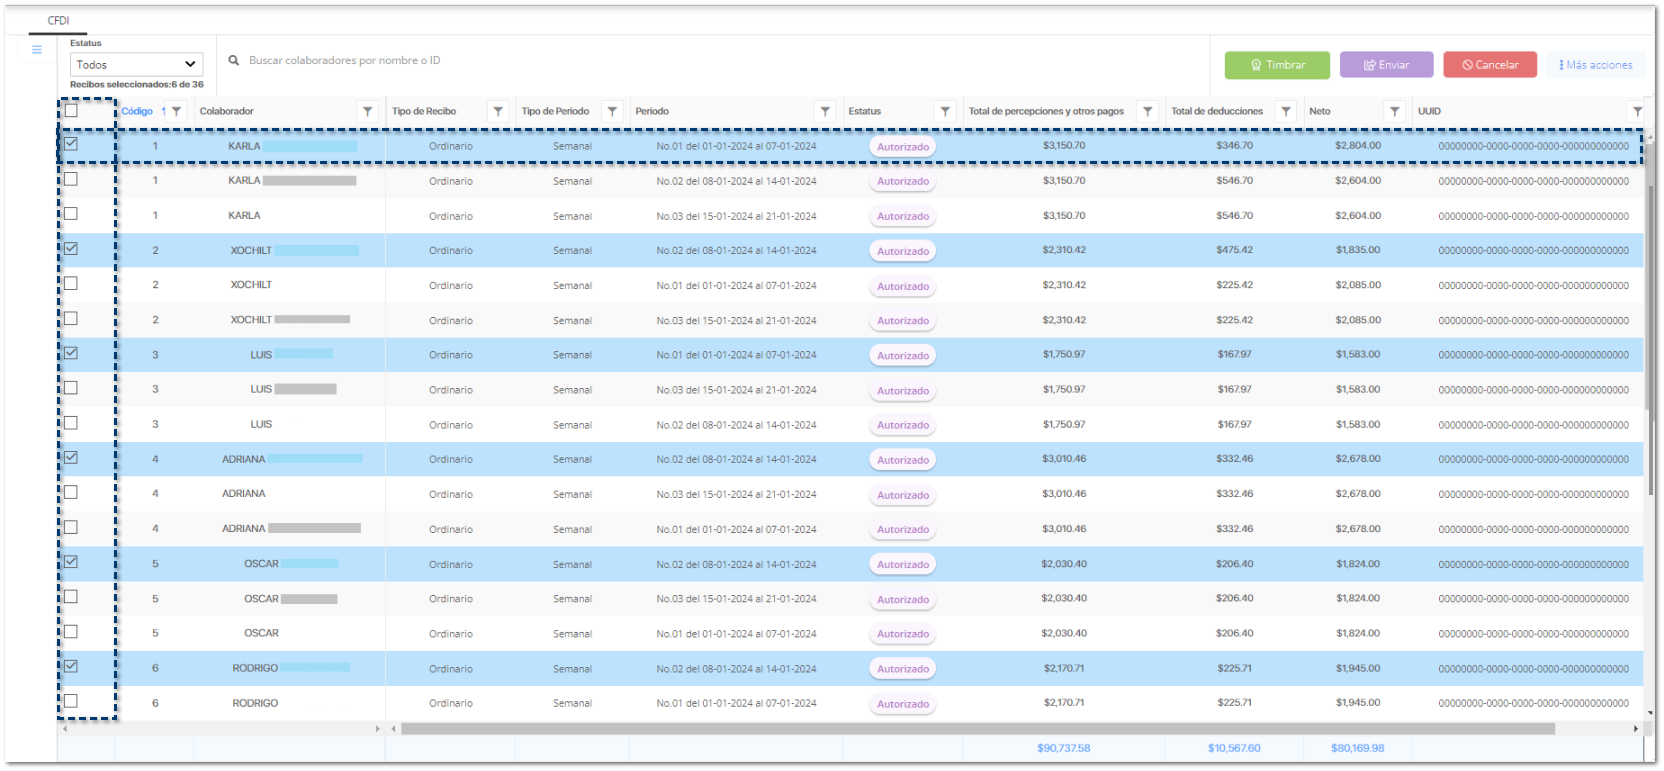Open the Neto column filter icon
Viewport: 1664px width, 771px height.
tap(1395, 112)
